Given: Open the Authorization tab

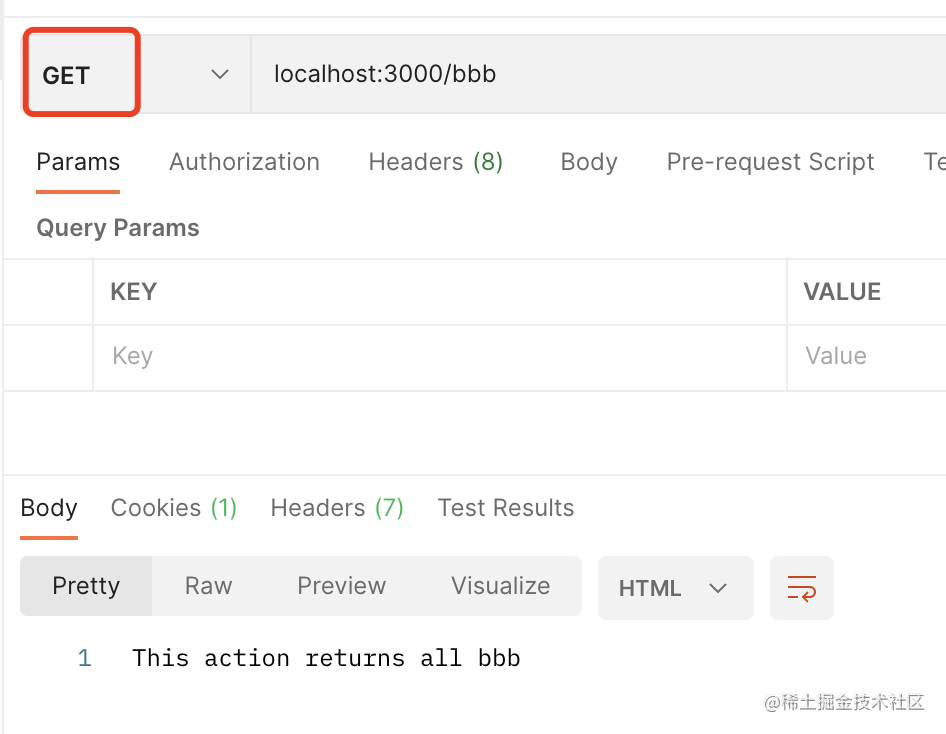Looking at the screenshot, I should 244,162.
